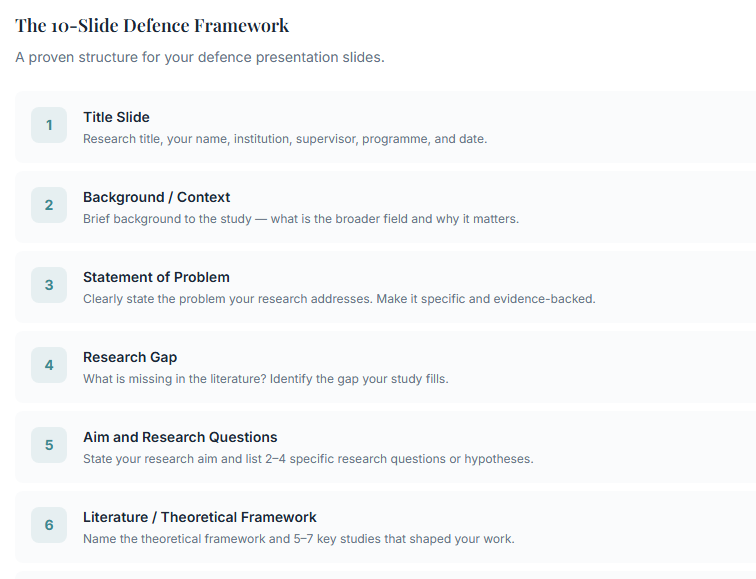Select the 2–4 research questions description
756x579 pixels.
pyautogui.click(x=308, y=459)
